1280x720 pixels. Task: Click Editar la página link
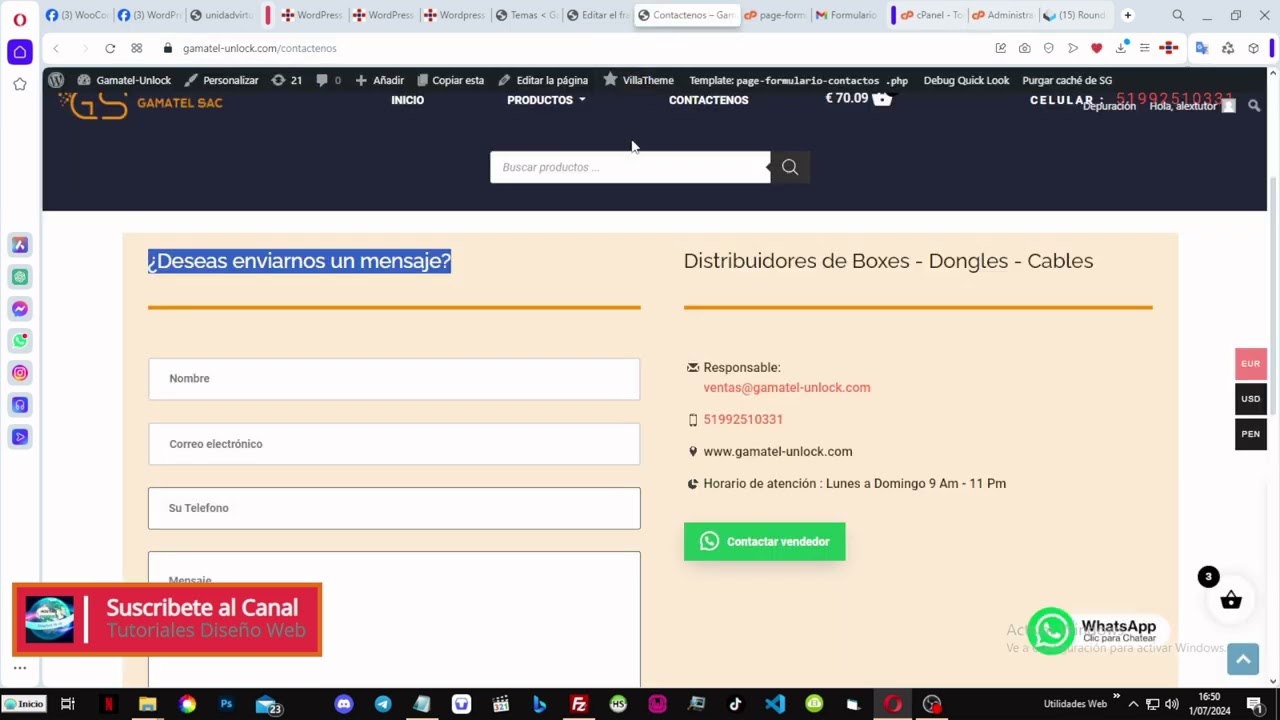[542, 80]
